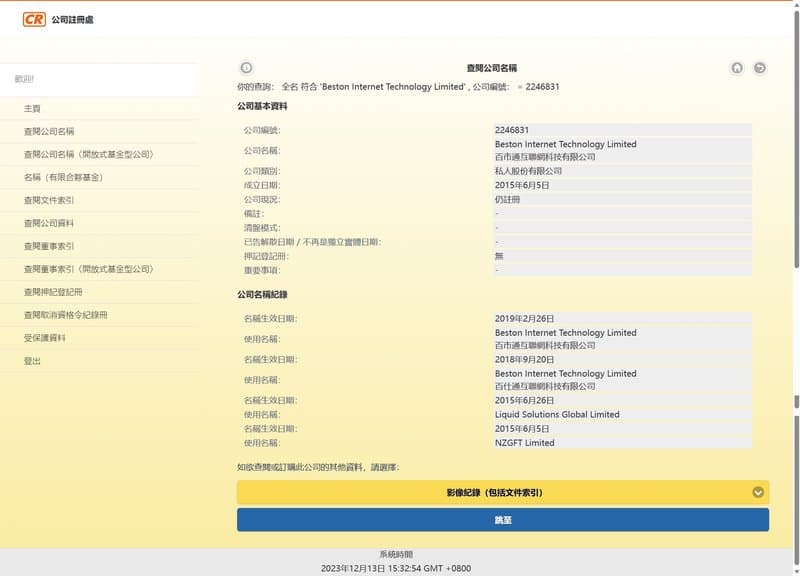Click the 如欲查閱或訂購 instruction text
800x576 pixels.
[318, 467]
